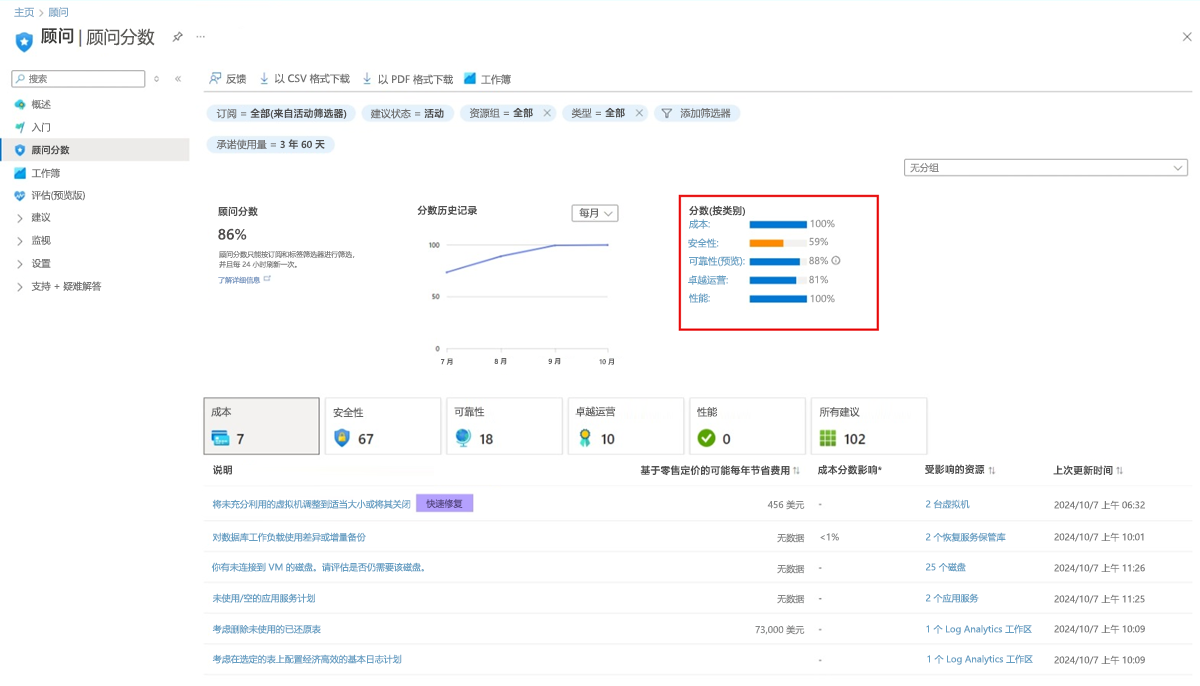
Task: Click the 快速修复 button
Action: pyautogui.click(x=444, y=503)
